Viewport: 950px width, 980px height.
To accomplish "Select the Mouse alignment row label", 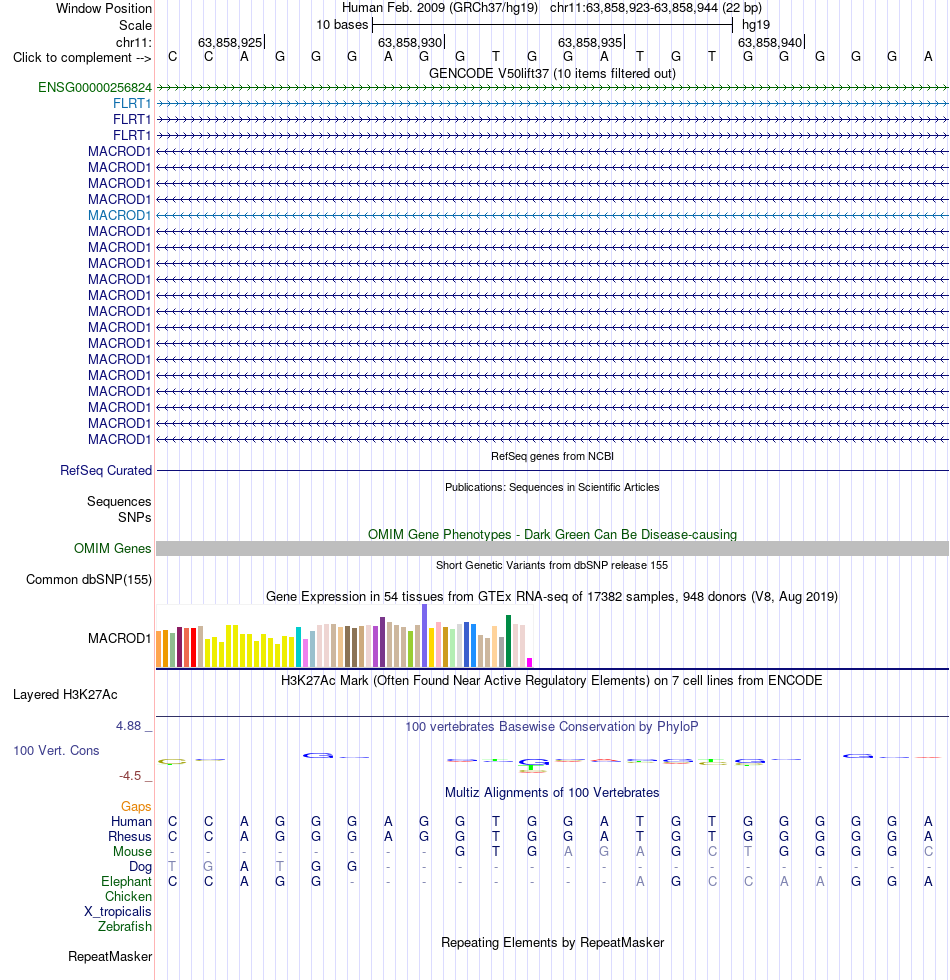I will click(132, 851).
